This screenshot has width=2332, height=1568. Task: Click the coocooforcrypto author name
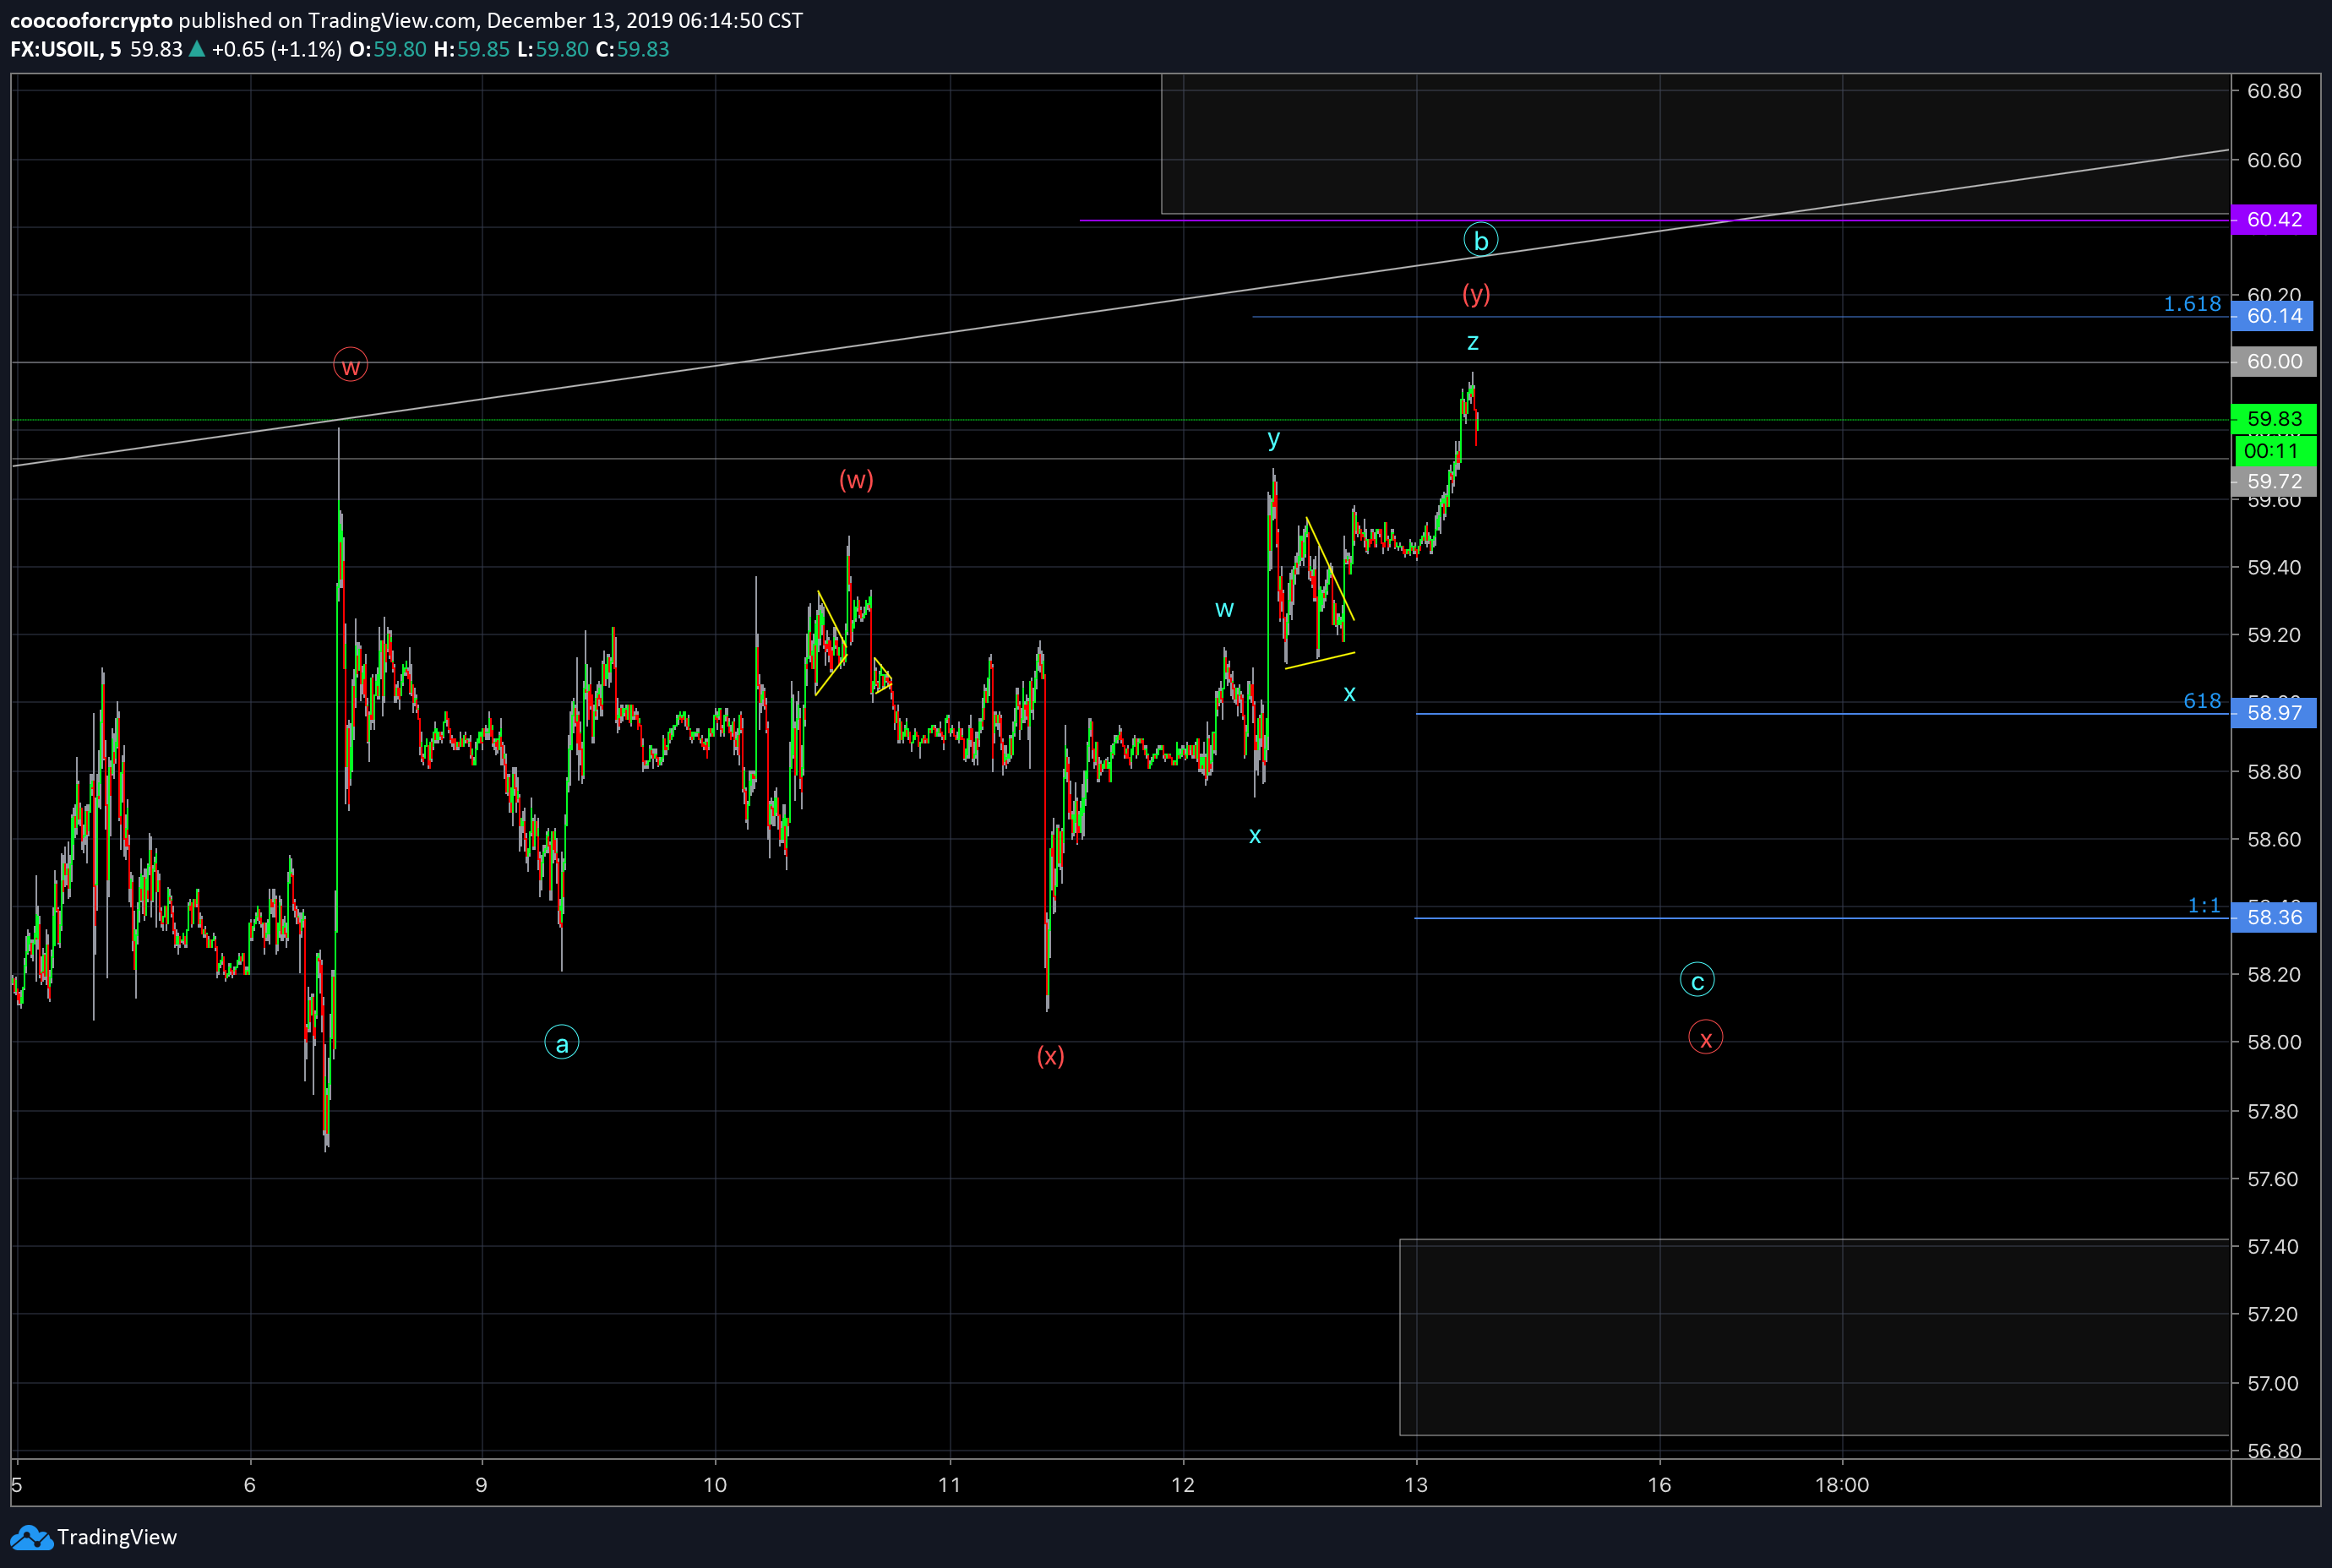[91, 20]
